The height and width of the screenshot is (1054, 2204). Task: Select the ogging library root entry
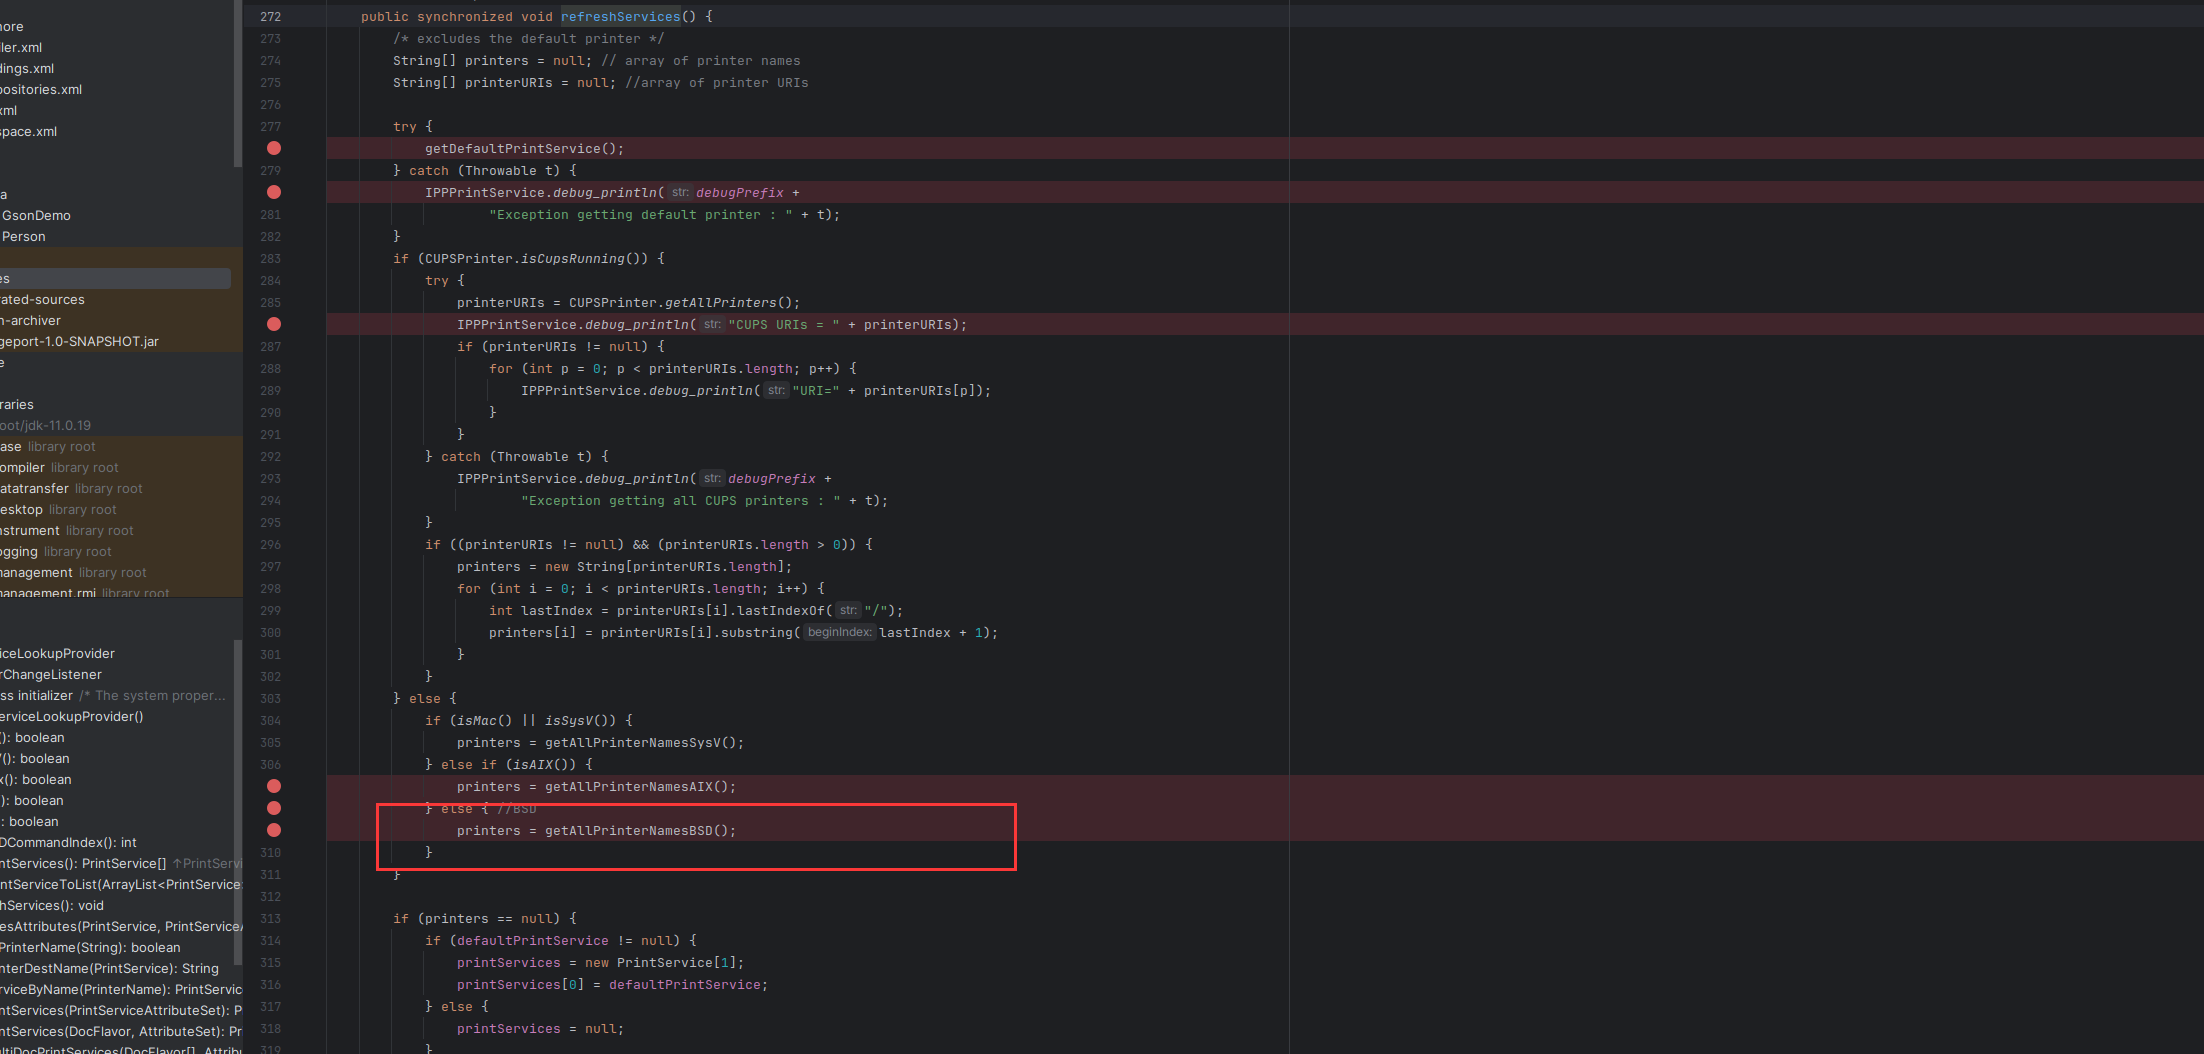[56, 551]
